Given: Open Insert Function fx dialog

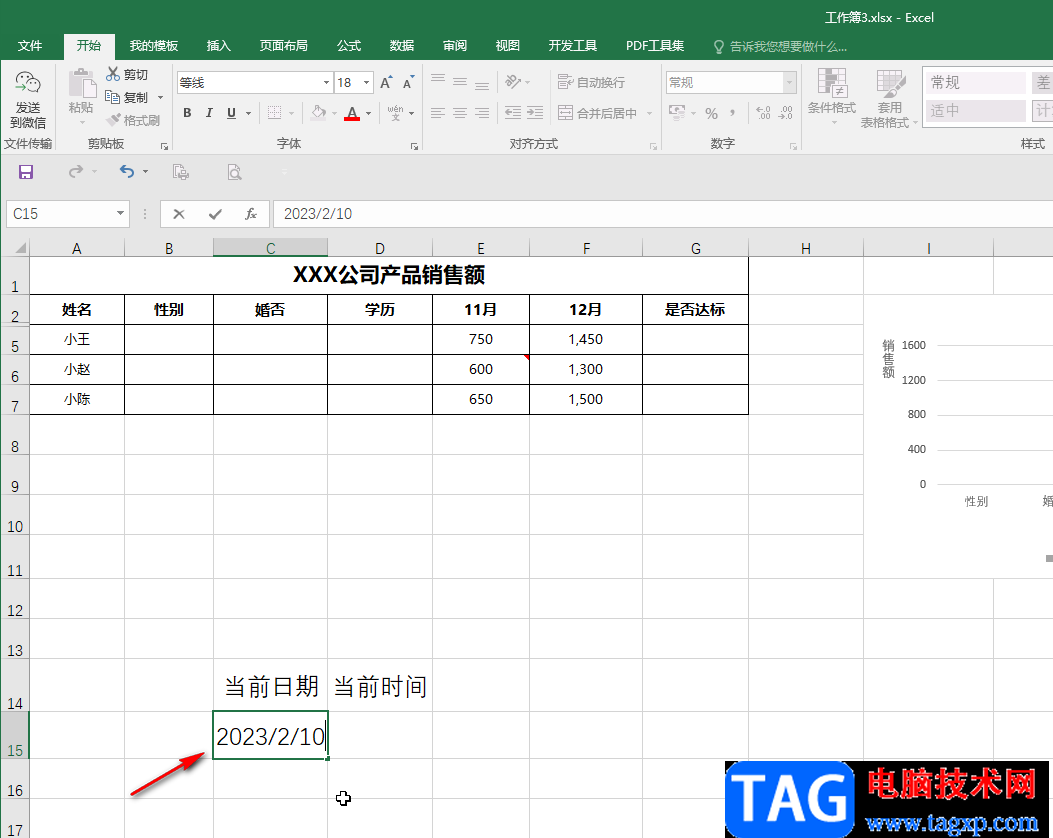Looking at the screenshot, I should click(250, 214).
